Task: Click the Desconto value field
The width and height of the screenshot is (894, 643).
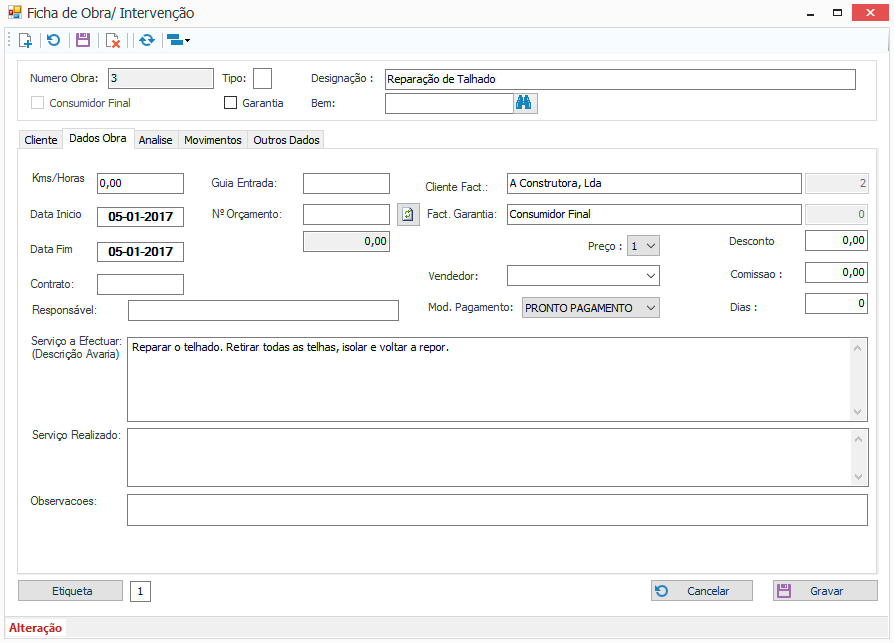Action: 836,241
